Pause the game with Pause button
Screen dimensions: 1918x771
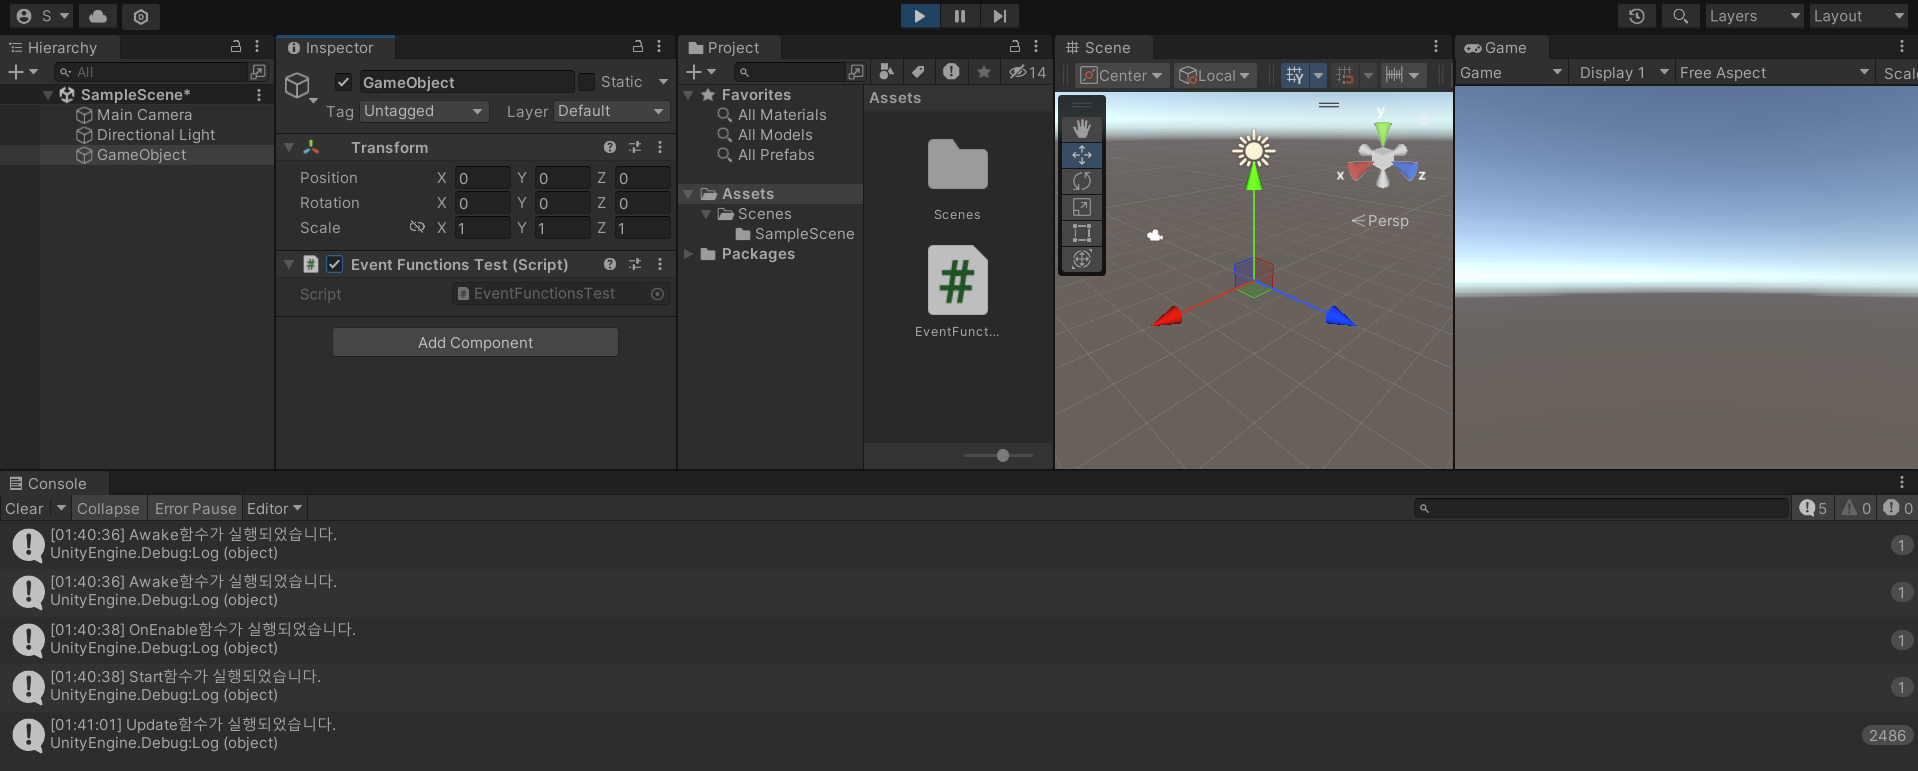point(959,16)
